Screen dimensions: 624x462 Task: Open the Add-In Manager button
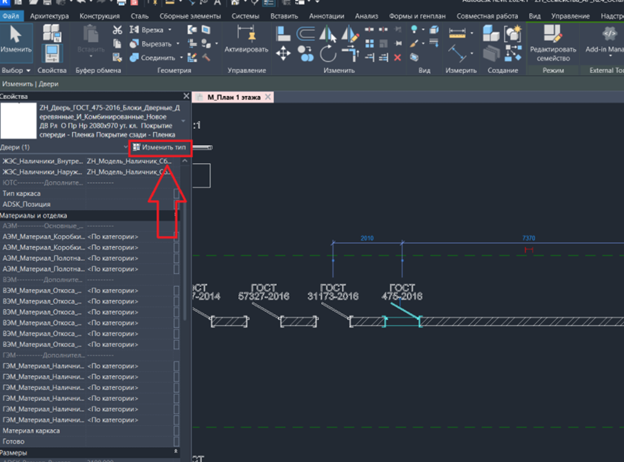point(604,39)
